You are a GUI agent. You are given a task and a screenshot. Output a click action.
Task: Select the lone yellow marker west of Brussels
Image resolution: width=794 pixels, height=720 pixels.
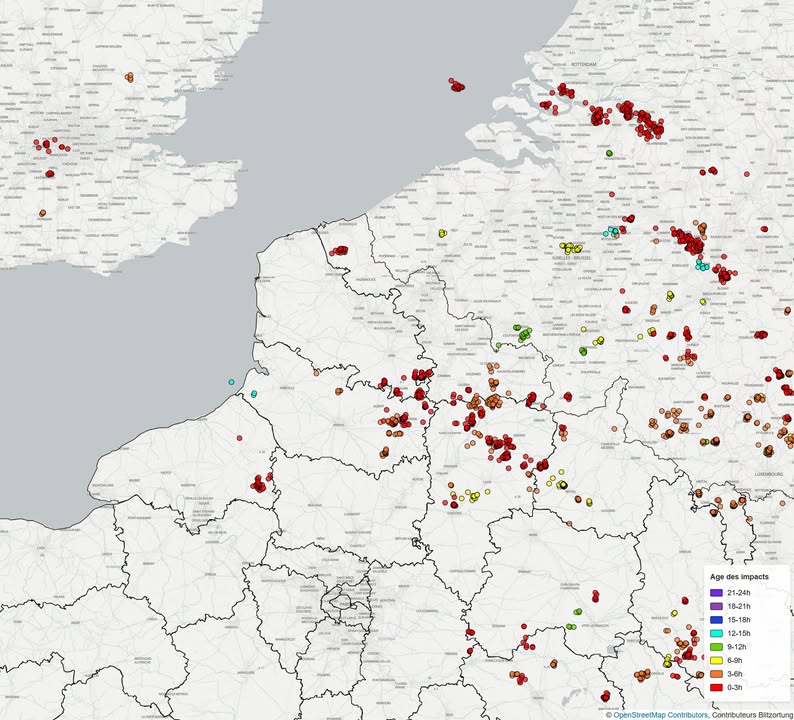pyautogui.click(x=442, y=233)
